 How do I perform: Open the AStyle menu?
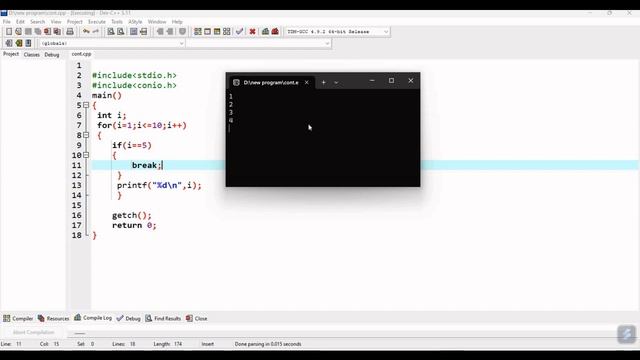click(135, 22)
